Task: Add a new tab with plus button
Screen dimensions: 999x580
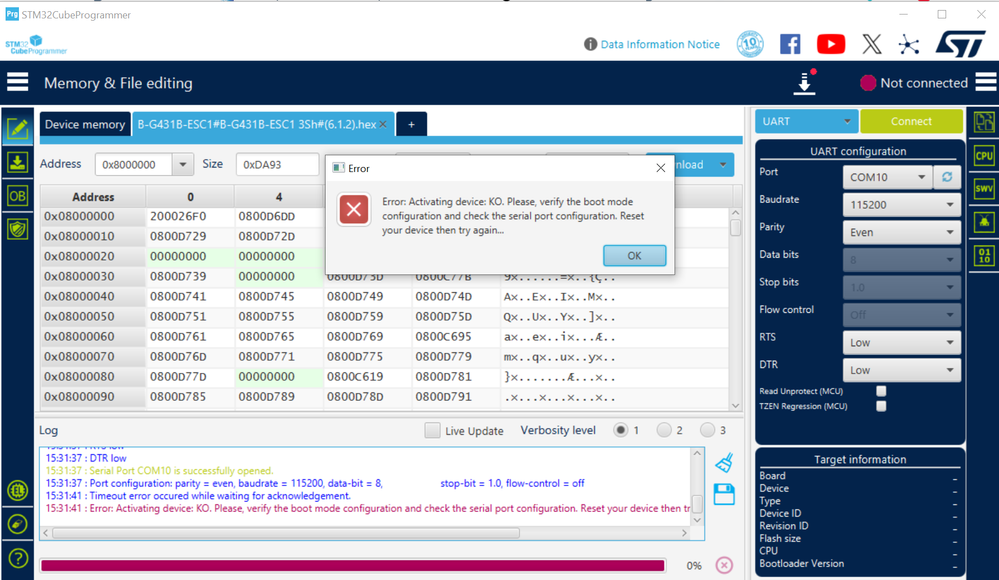Action: pyautogui.click(x=412, y=124)
